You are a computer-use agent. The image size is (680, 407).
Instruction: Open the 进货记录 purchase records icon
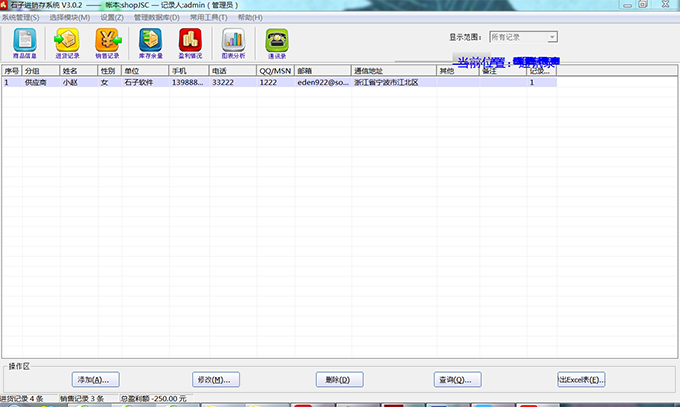pos(66,42)
